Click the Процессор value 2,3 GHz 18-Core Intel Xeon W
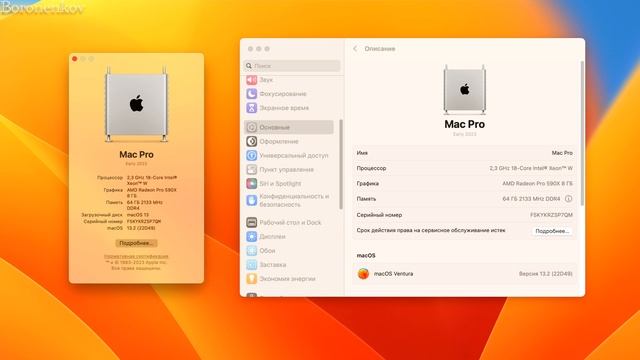Image resolution: width=640 pixels, height=360 pixels. pyautogui.click(x=531, y=168)
